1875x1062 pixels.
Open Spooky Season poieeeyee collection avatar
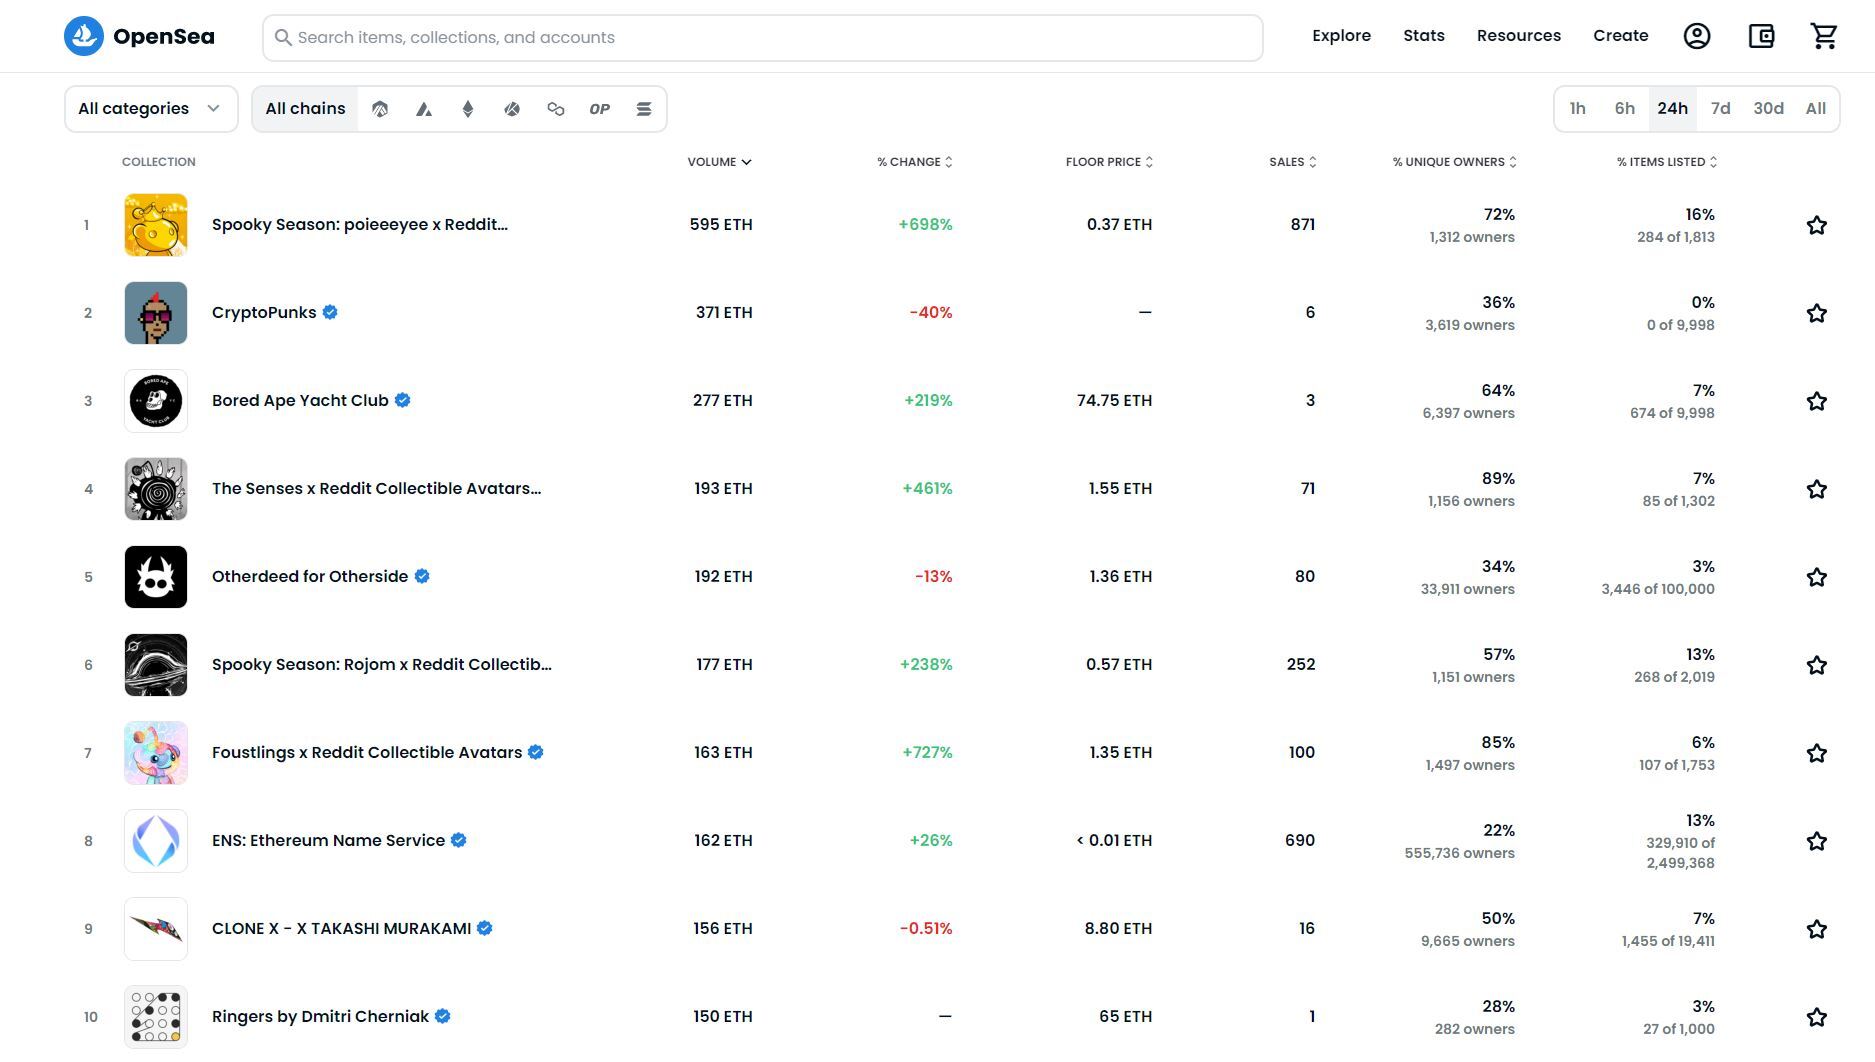pyautogui.click(x=156, y=225)
